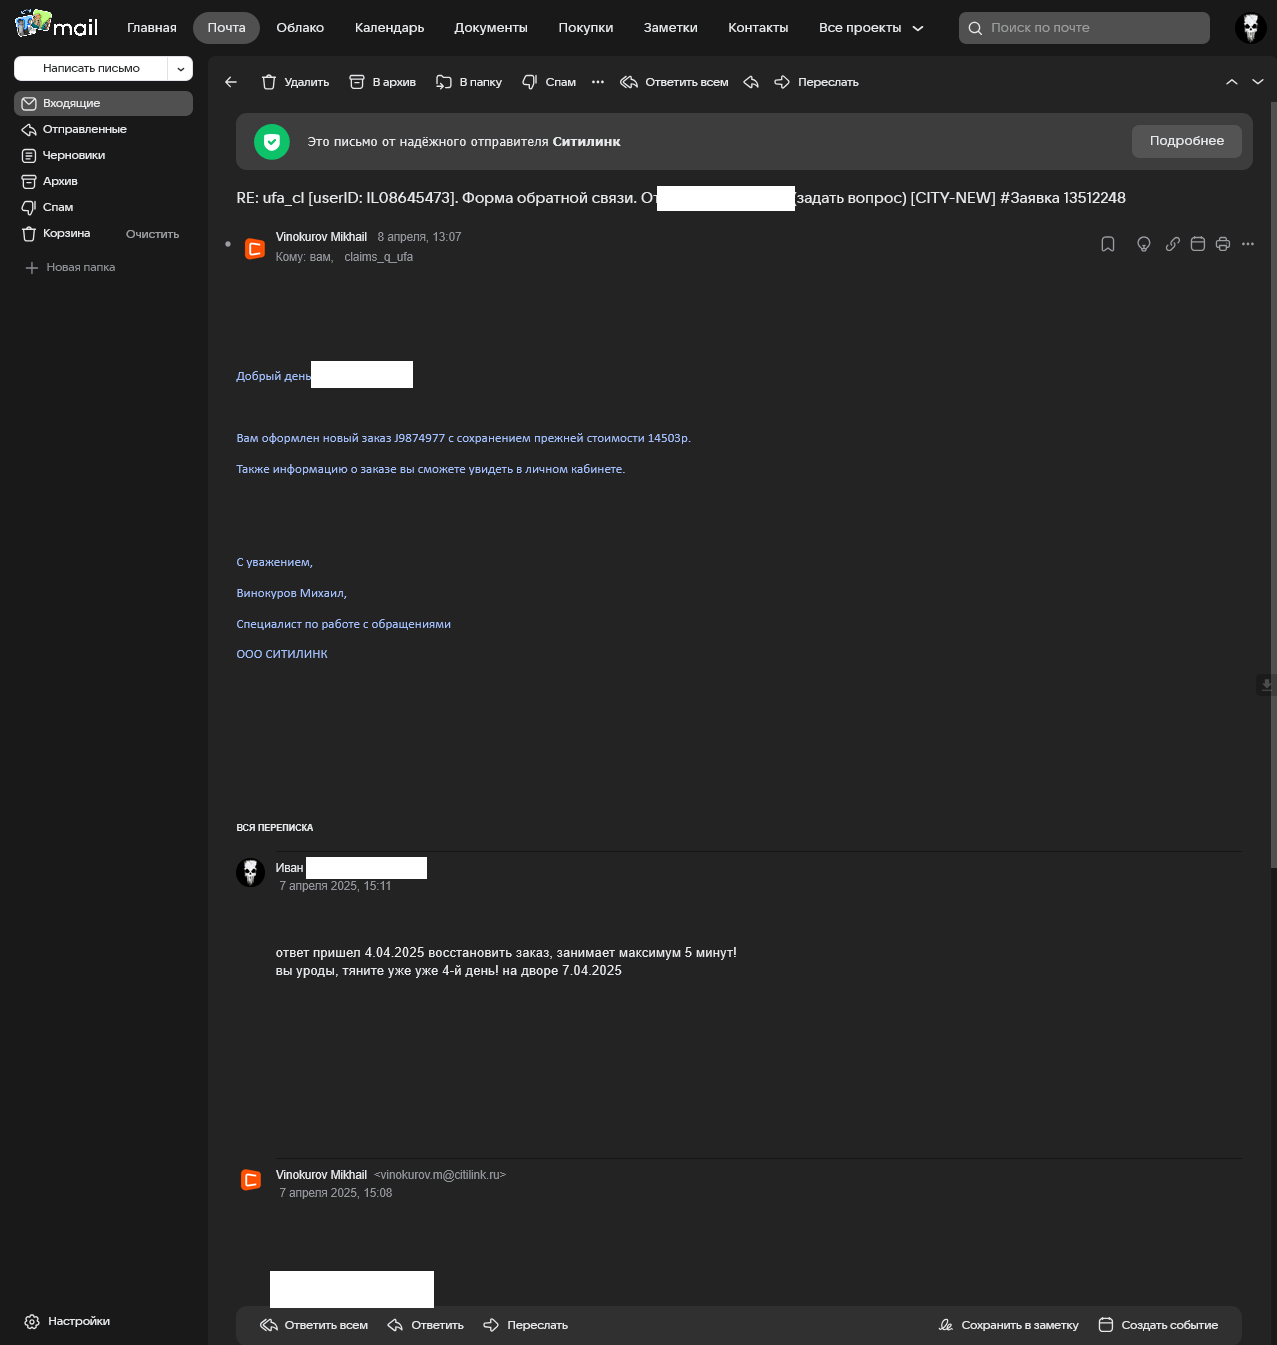This screenshot has width=1277, height=1345.
Task: Open compose options via arrow next to Написать письмо
Action: coord(181,68)
